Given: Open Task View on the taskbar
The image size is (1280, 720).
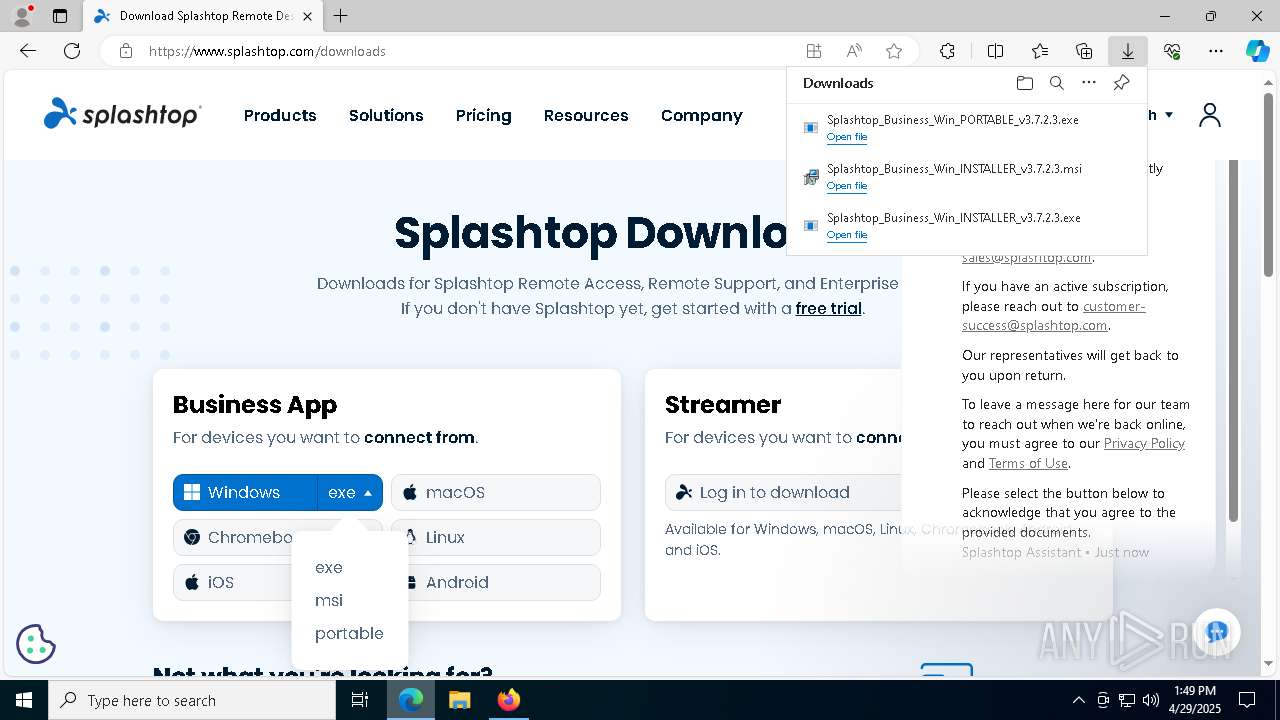Looking at the screenshot, I should (x=360, y=700).
